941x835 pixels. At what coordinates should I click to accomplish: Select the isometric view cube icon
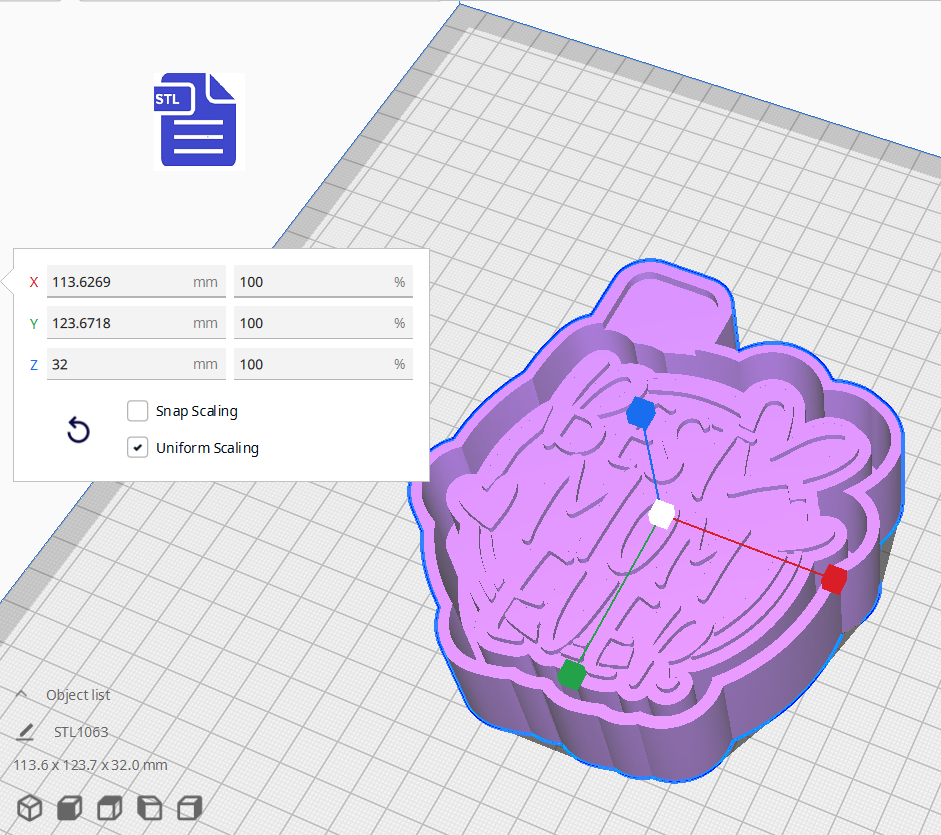point(29,807)
